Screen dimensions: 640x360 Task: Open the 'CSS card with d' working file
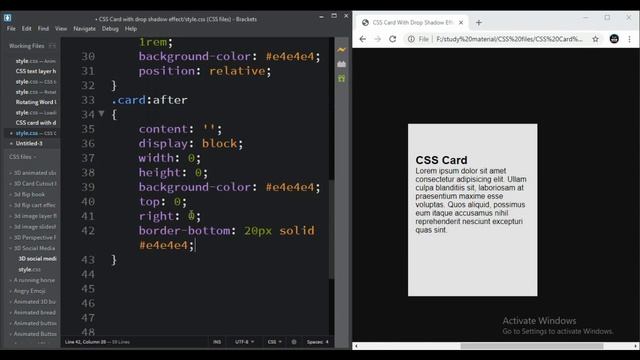tap(36, 123)
